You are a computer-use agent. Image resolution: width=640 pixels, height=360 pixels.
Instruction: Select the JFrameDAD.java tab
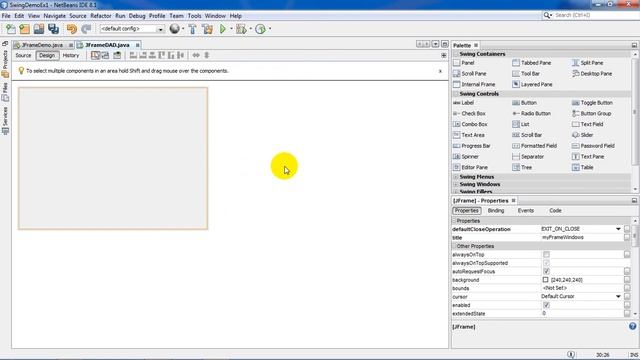pos(107,45)
